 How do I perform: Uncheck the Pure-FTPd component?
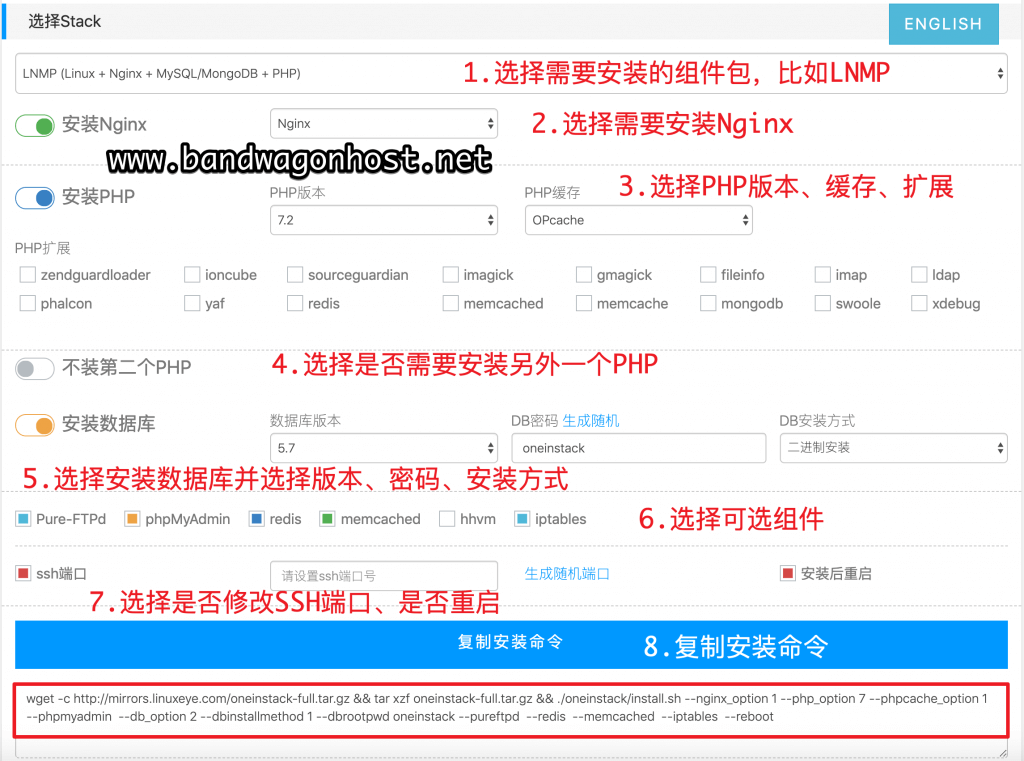click(x=24, y=519)
